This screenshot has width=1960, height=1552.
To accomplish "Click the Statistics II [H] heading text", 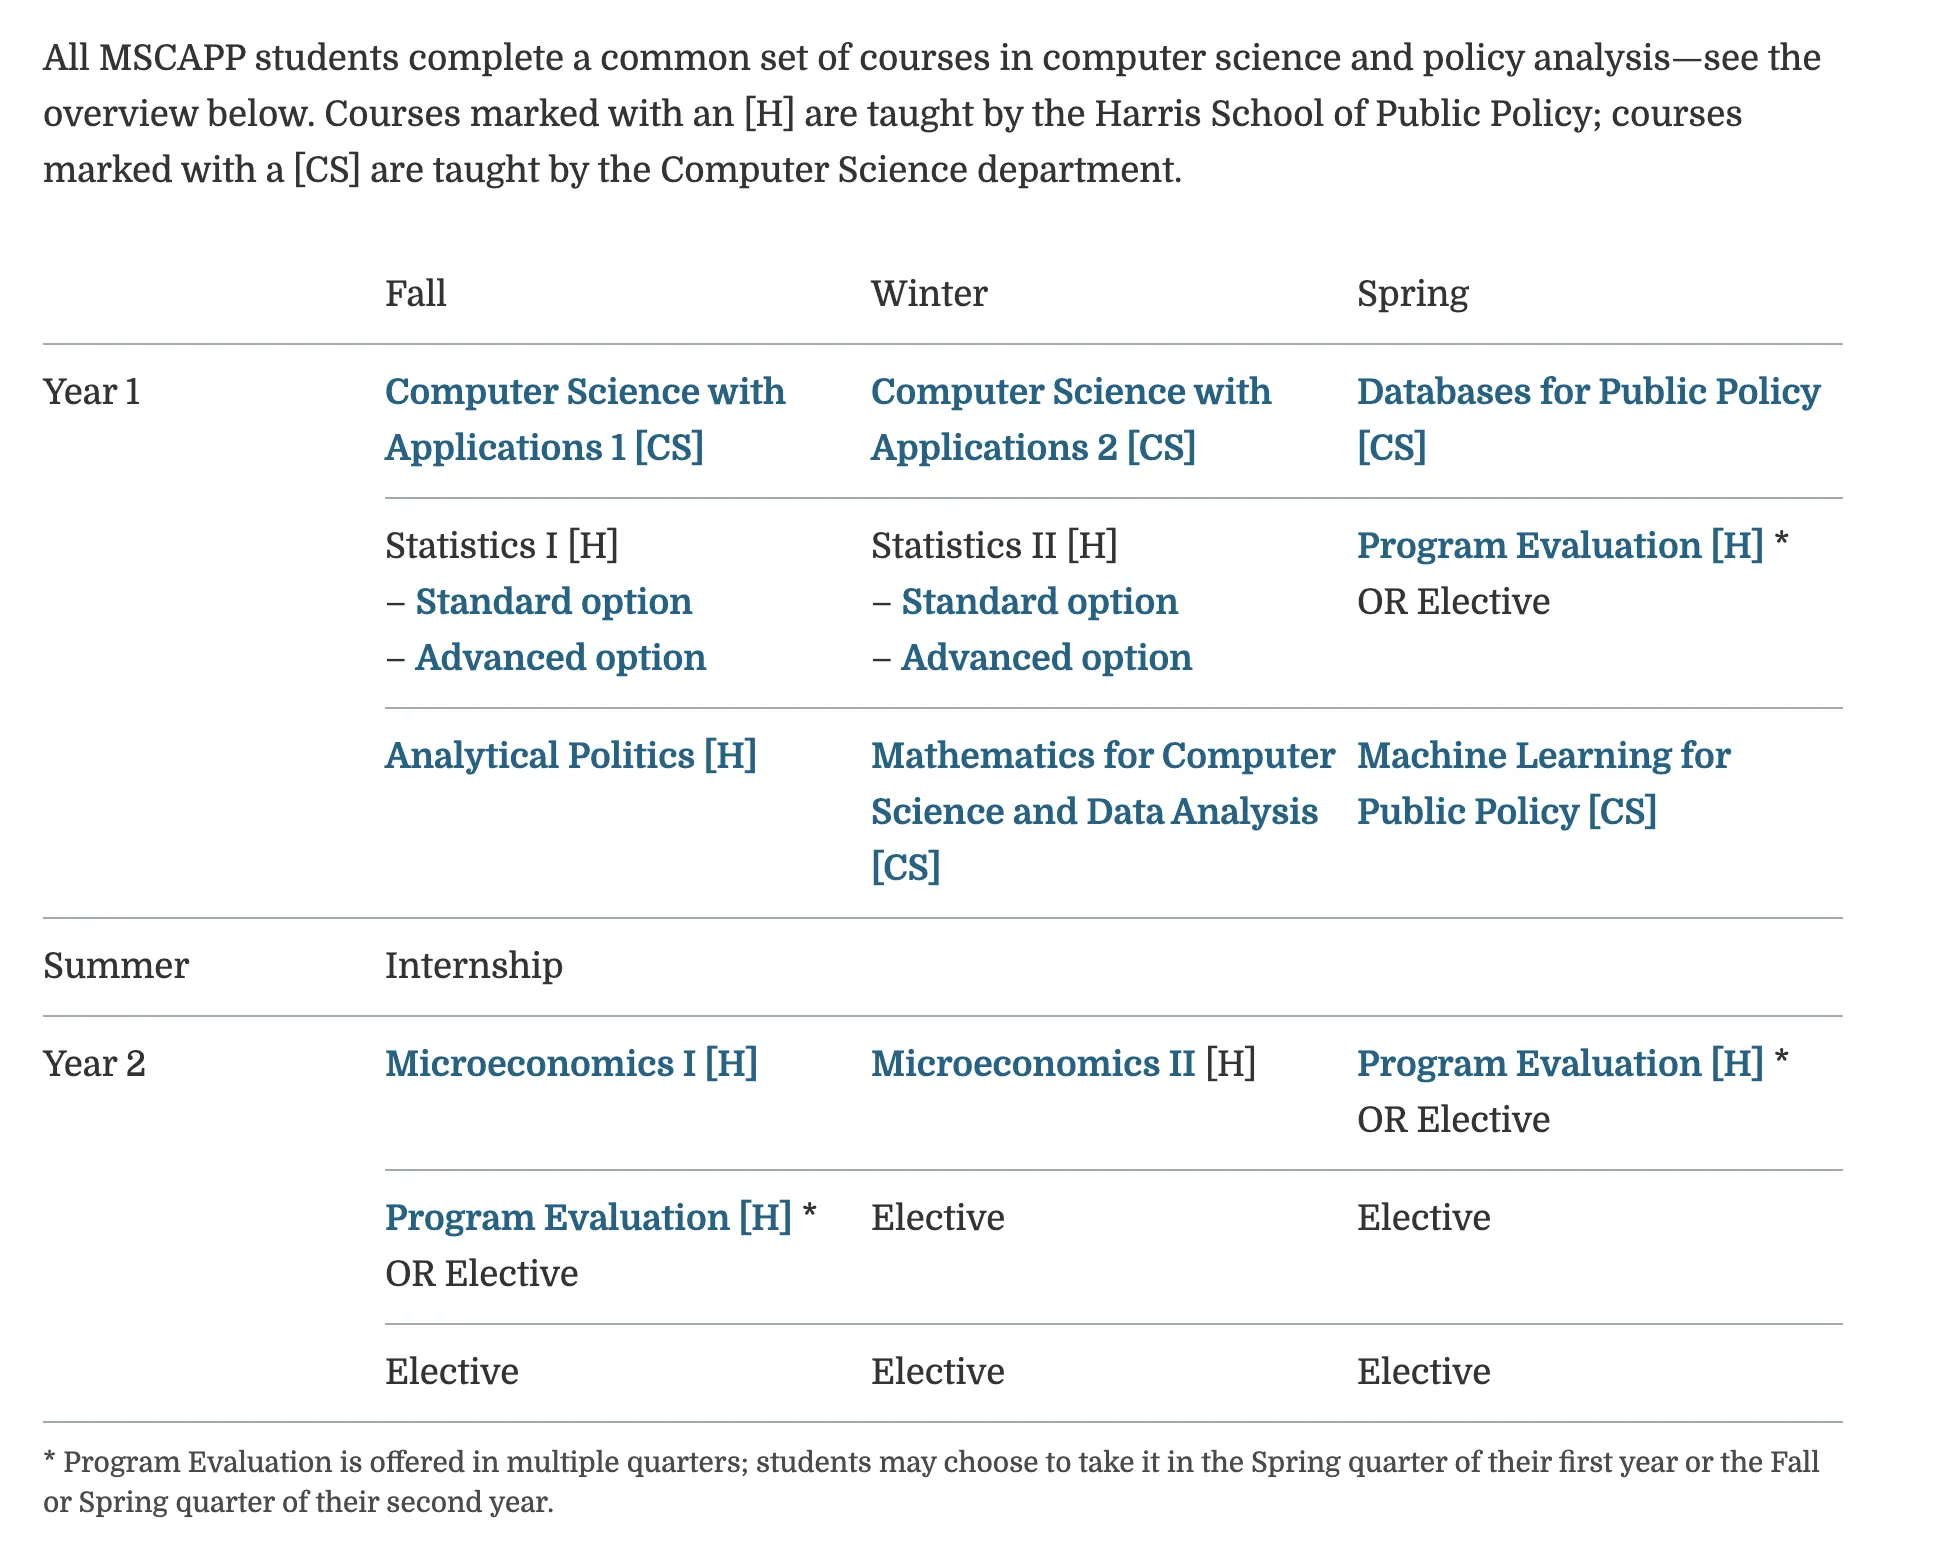I will (993, 546).
